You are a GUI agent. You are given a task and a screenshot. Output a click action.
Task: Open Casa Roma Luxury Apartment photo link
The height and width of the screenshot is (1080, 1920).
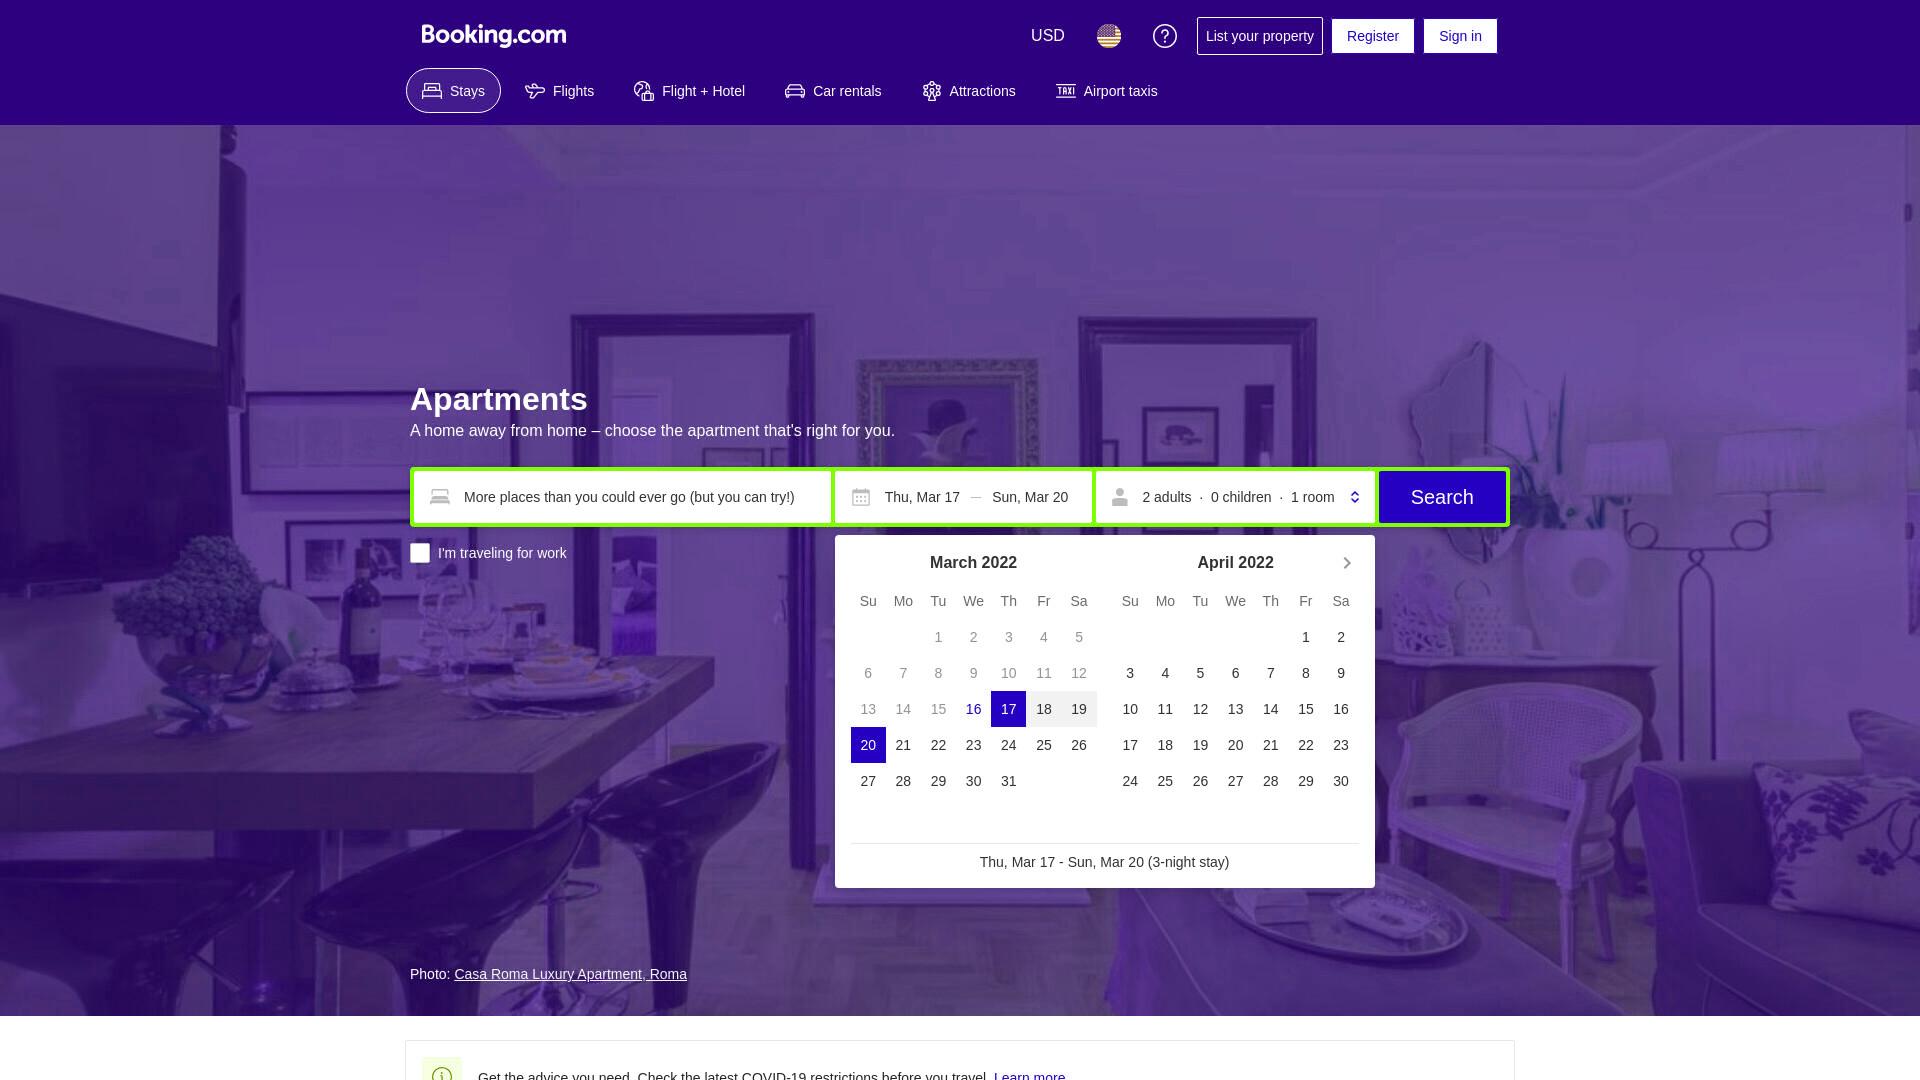[x=570, y=974]
